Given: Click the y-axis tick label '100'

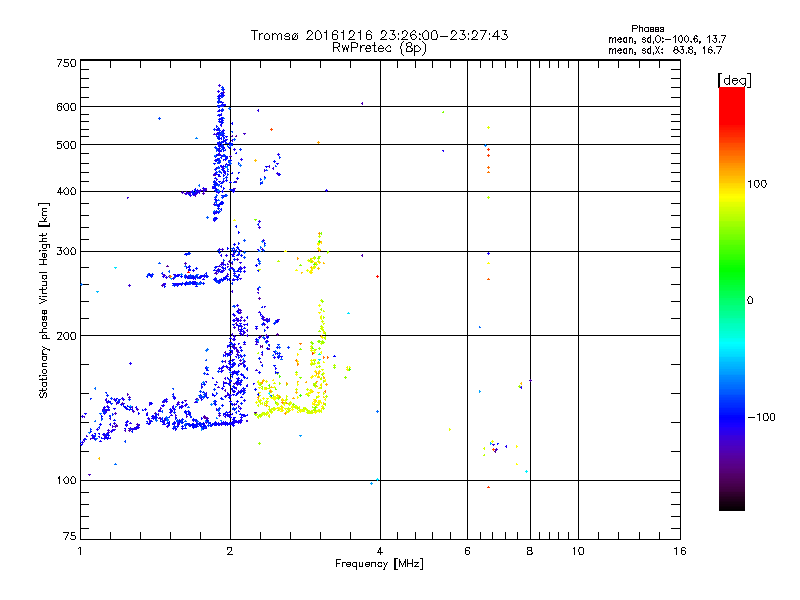Looking at the screenshot, I should pos(67,481).
